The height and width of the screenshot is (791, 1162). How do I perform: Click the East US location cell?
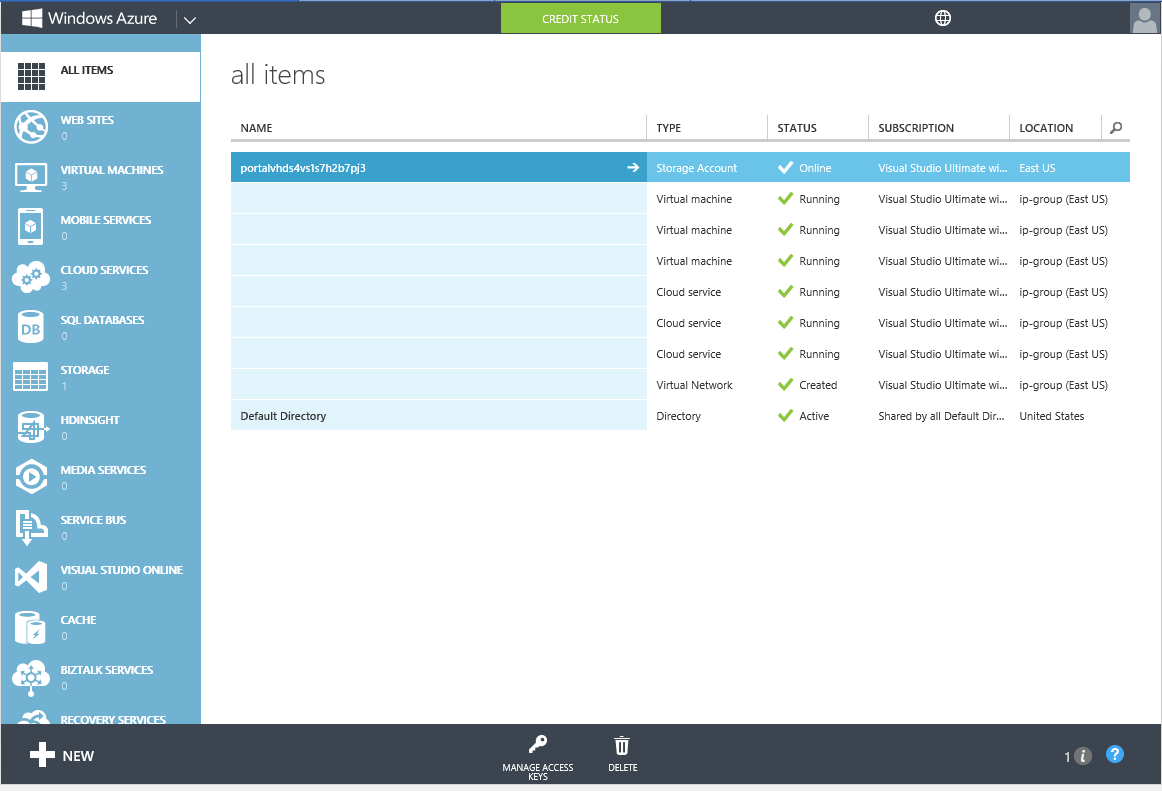pyautogui.click(x=1037, y=168)
